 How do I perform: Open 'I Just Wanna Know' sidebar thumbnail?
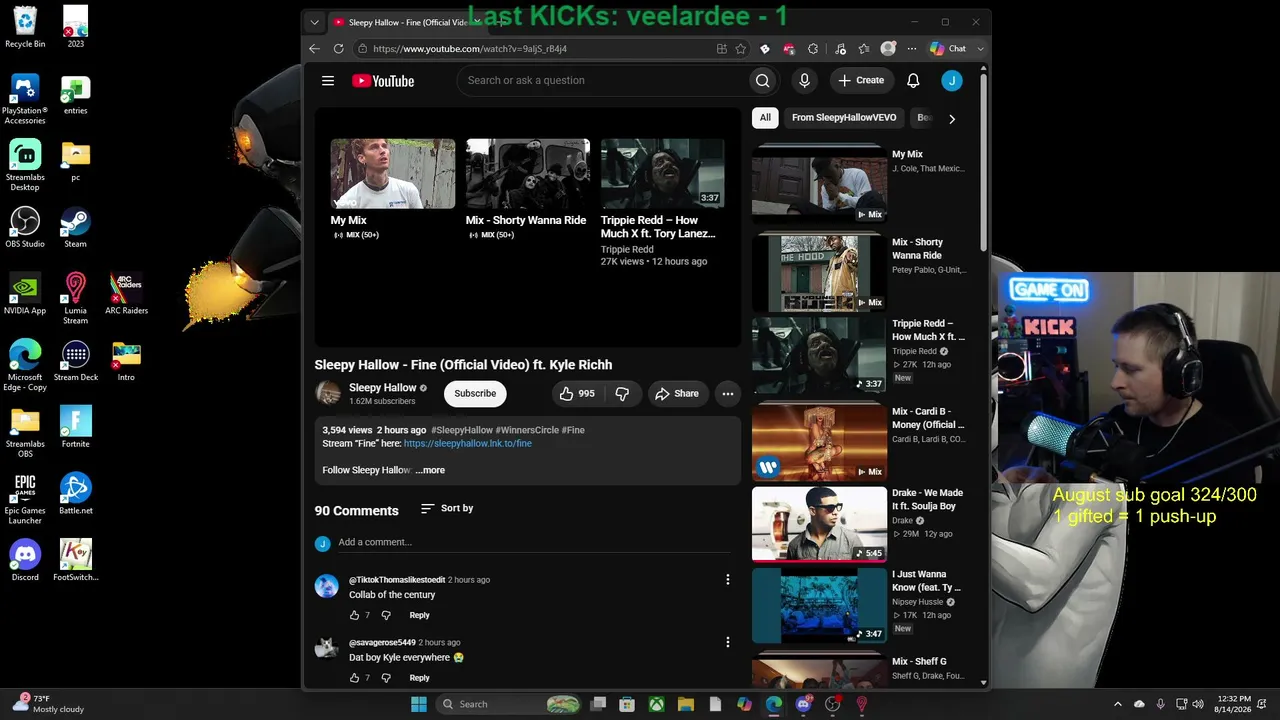pos(819,606)
